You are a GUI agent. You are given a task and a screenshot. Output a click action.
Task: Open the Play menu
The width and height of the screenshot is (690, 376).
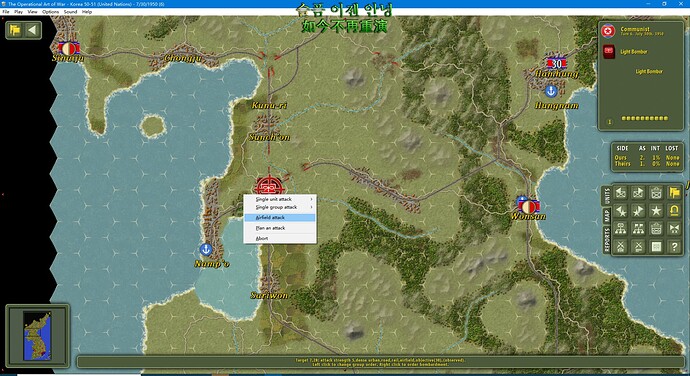(18, 12)
